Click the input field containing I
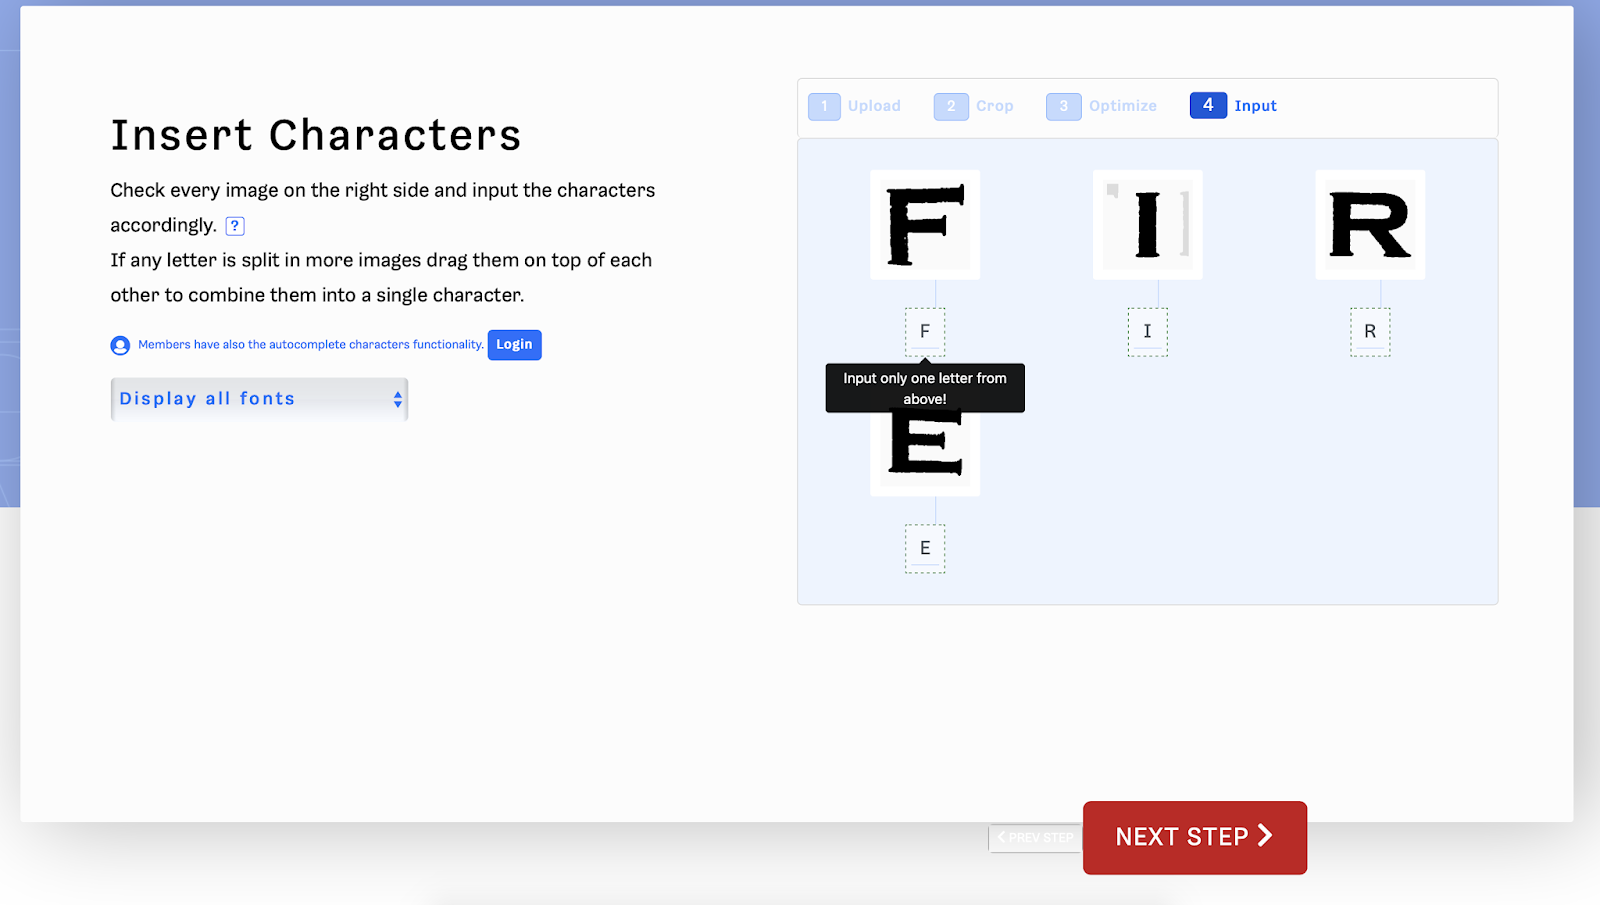This screenshot has width=1600, height=905. tap(1148, 332)
